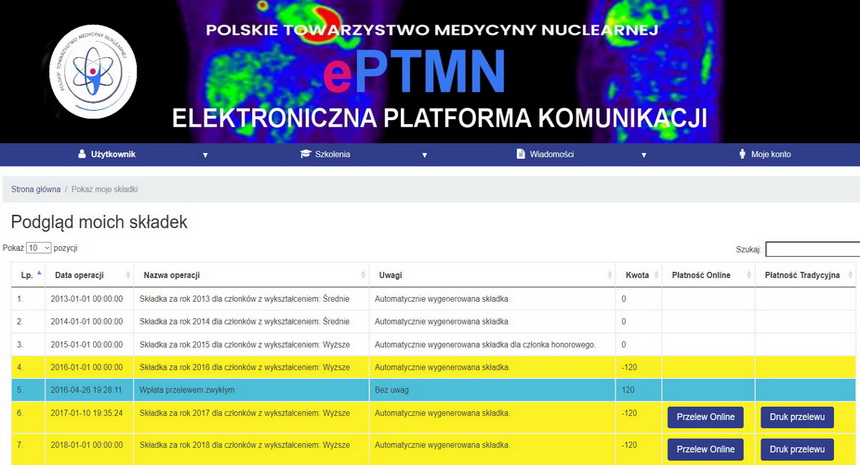The height and width of the screenshot is (465, 860).
Task: Select date cell 2014-01-01 00:00:00
Action: 87,321
